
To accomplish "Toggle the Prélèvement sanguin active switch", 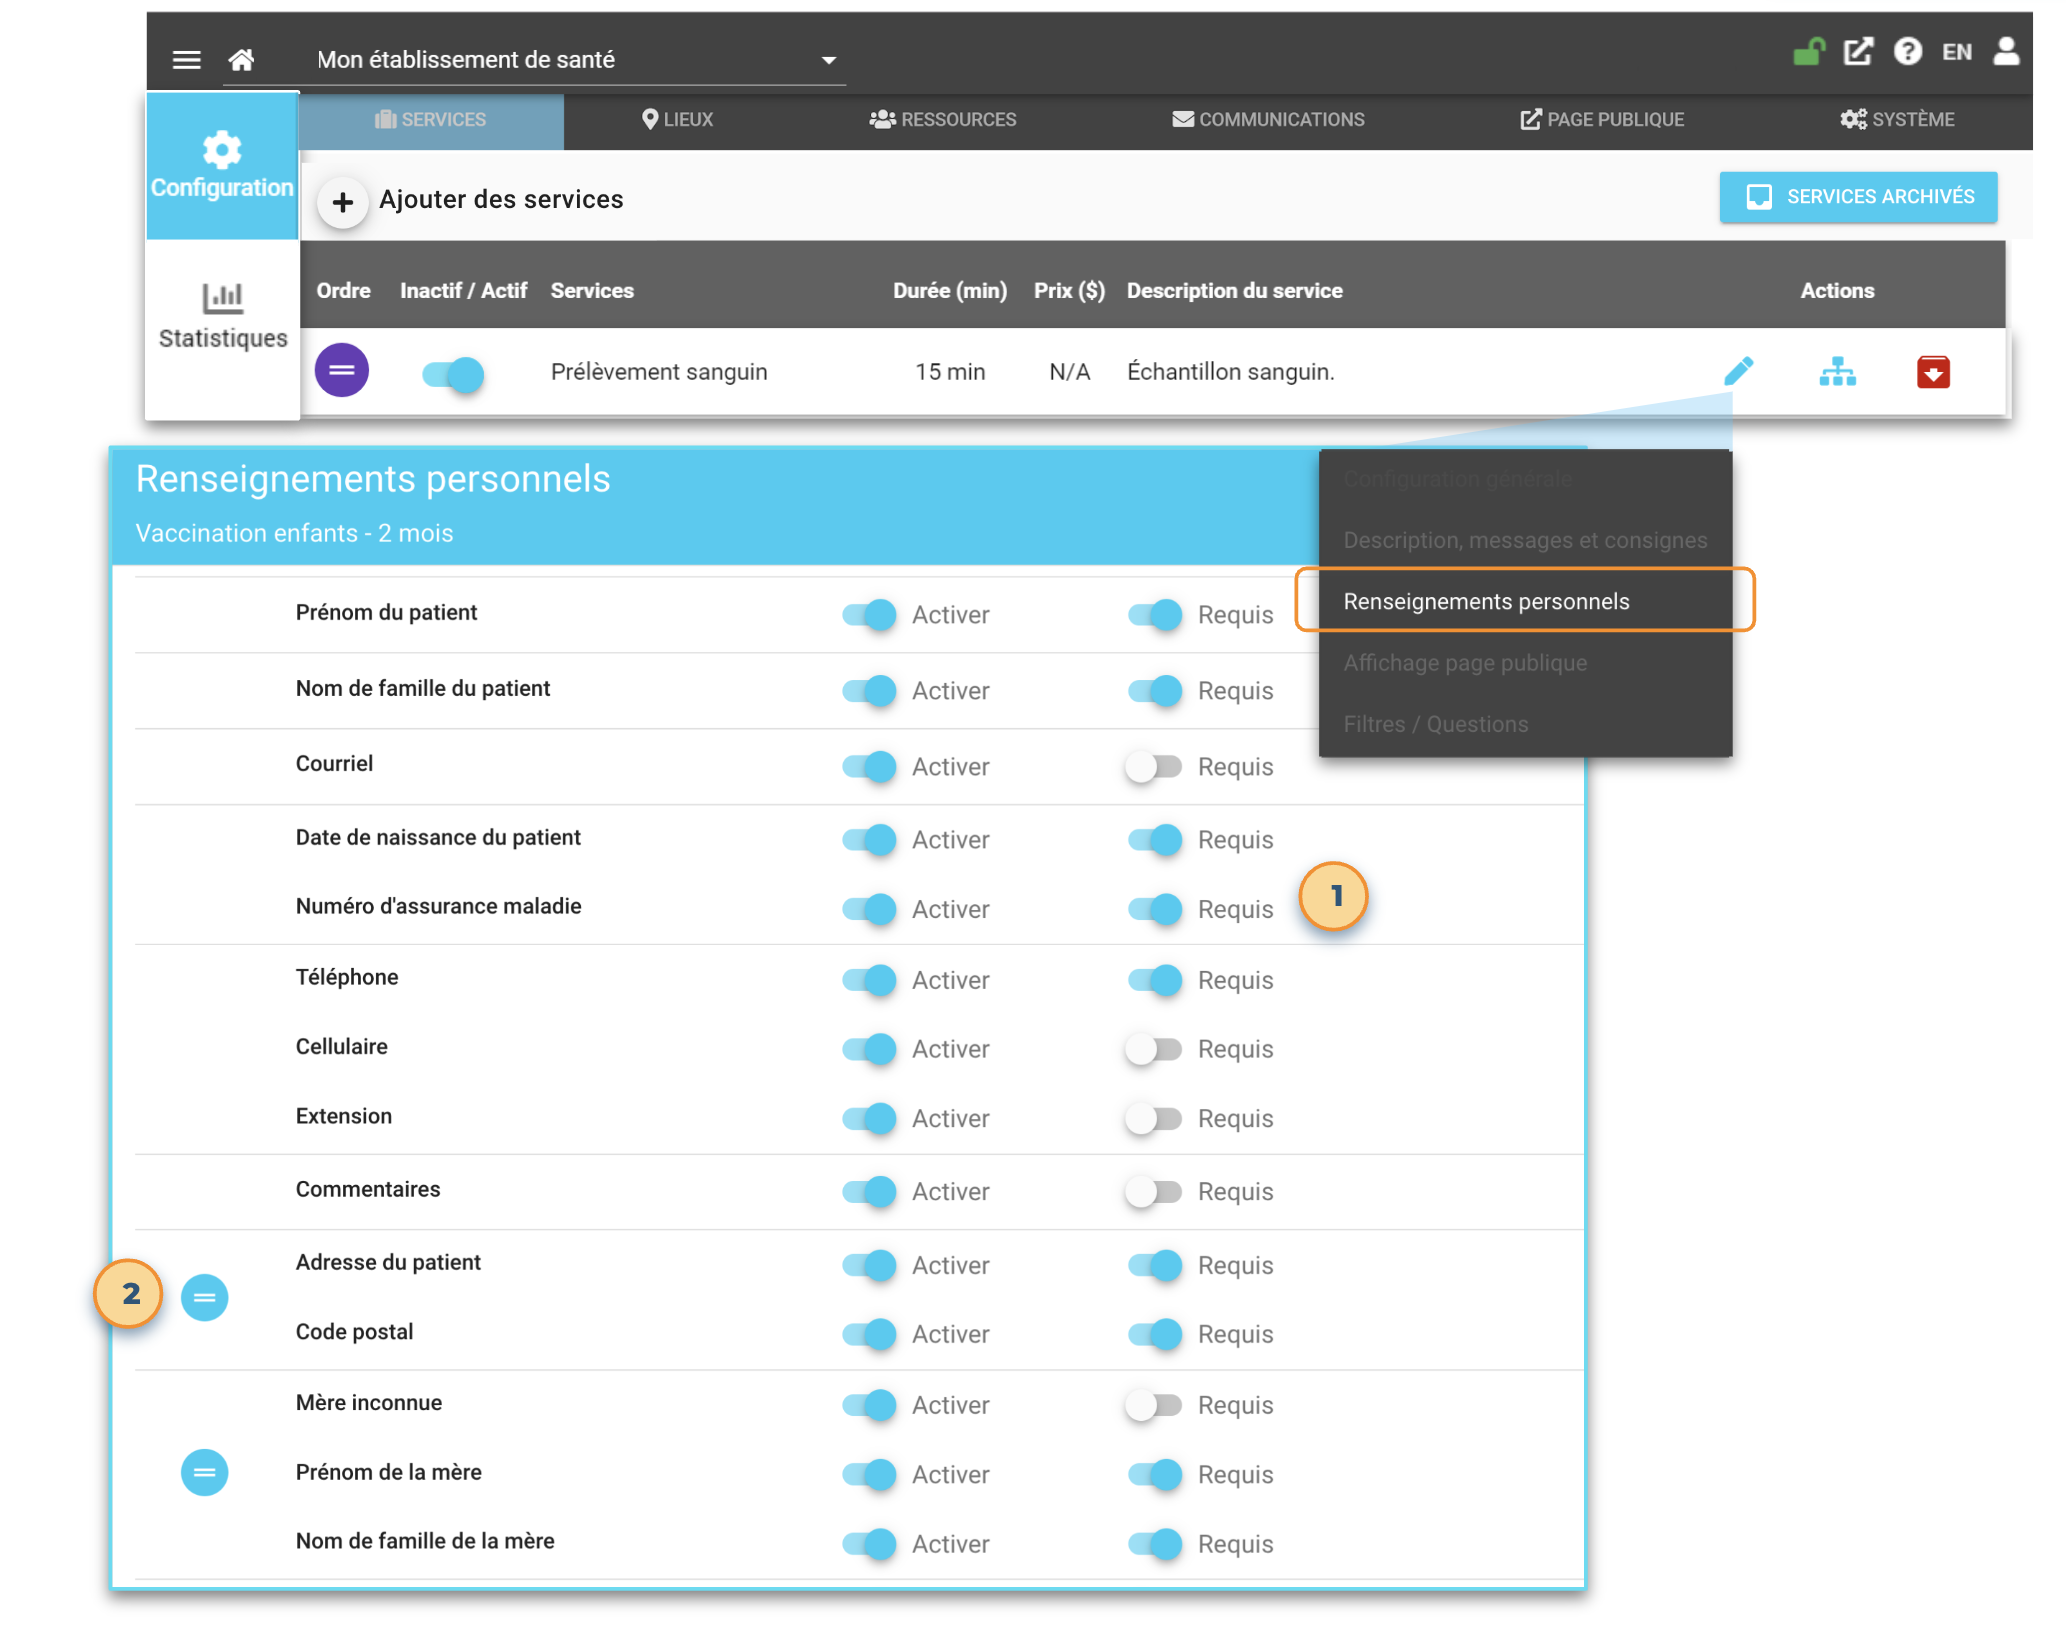I will click(453, 374).
